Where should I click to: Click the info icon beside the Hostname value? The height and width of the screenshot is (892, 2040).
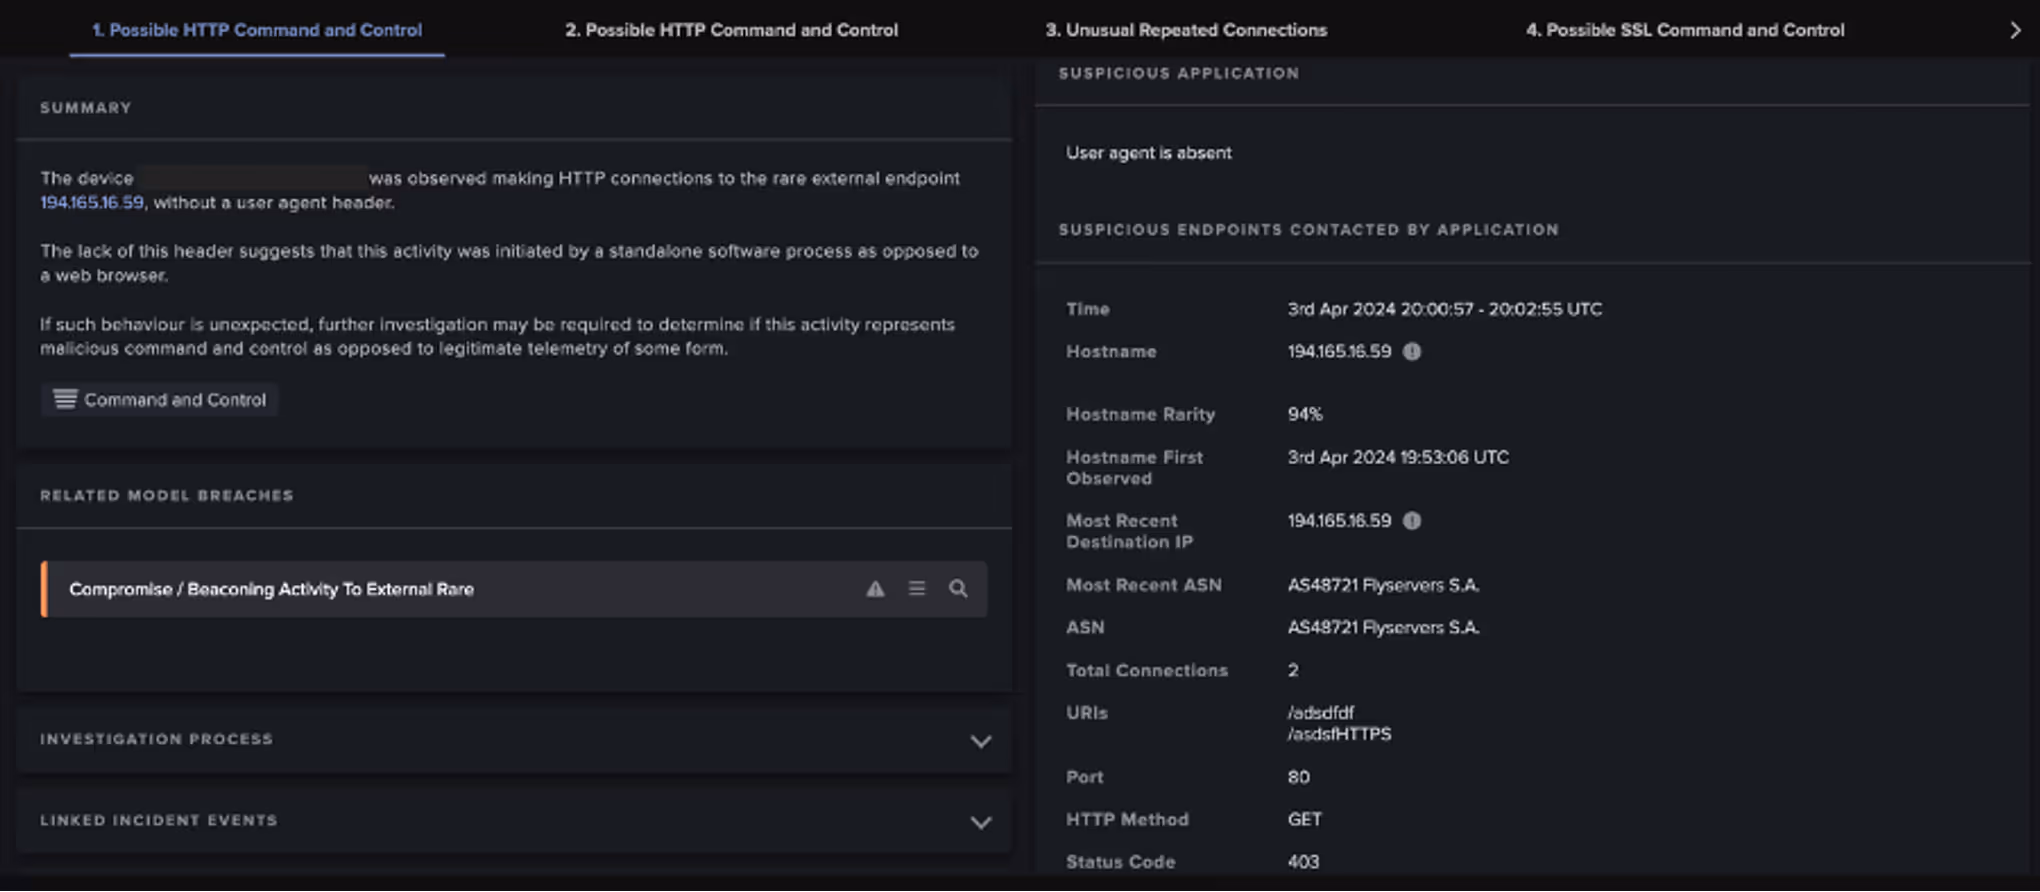(1412, 352)
